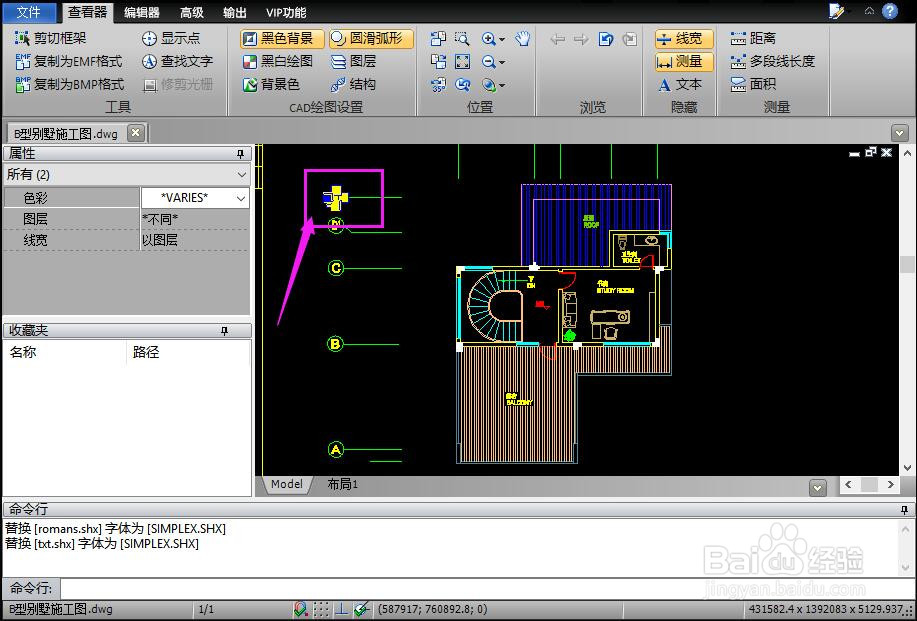Toggle the 圆滑弧形 setting
Screen dimensions: 917x621
click(x=371, y=39)
